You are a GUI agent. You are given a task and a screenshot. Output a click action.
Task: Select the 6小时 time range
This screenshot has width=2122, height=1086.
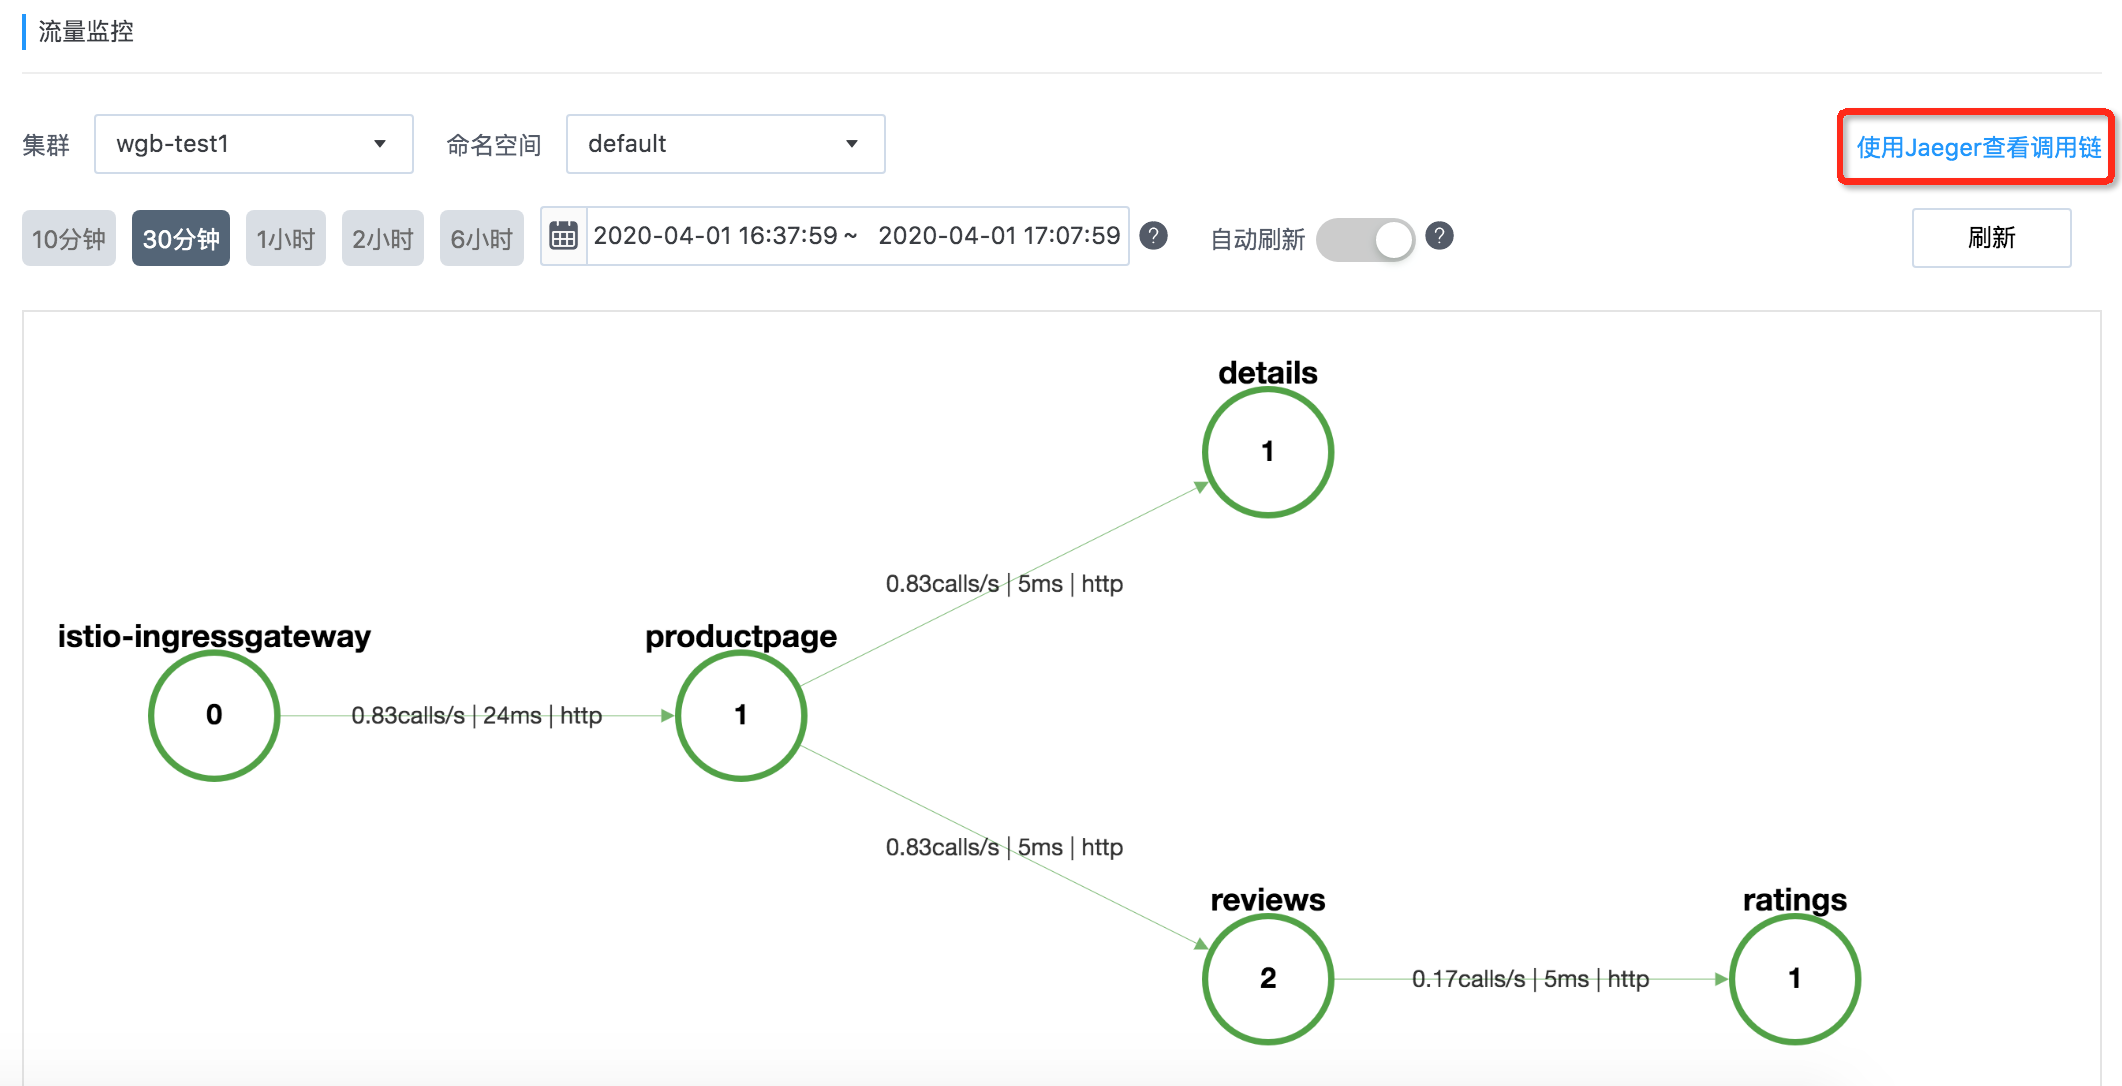(x=481, y=239)
